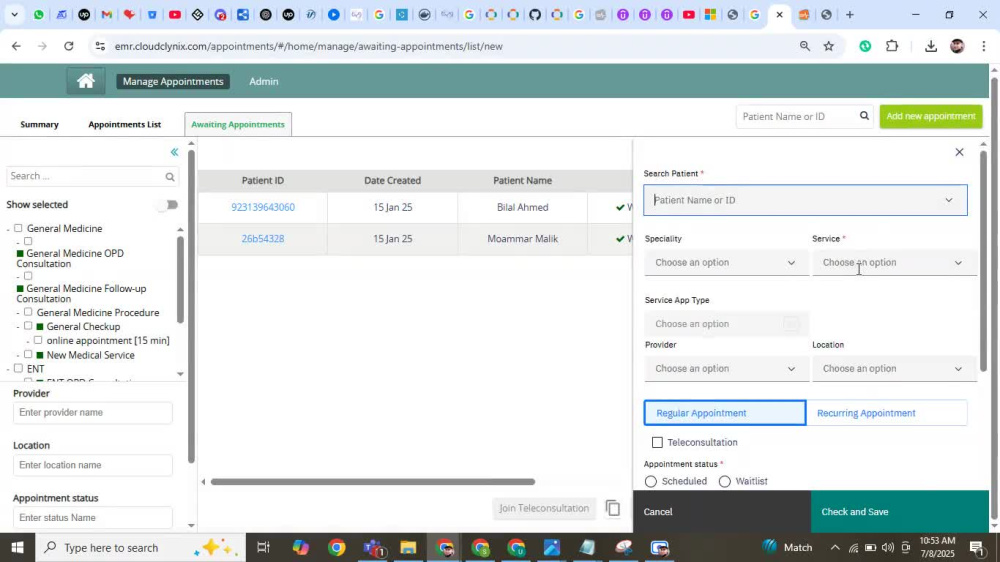The height and width of the screenshot is (562, 1000).
Task: Select the Scheduled radio button
Action: tap(651, 482)
